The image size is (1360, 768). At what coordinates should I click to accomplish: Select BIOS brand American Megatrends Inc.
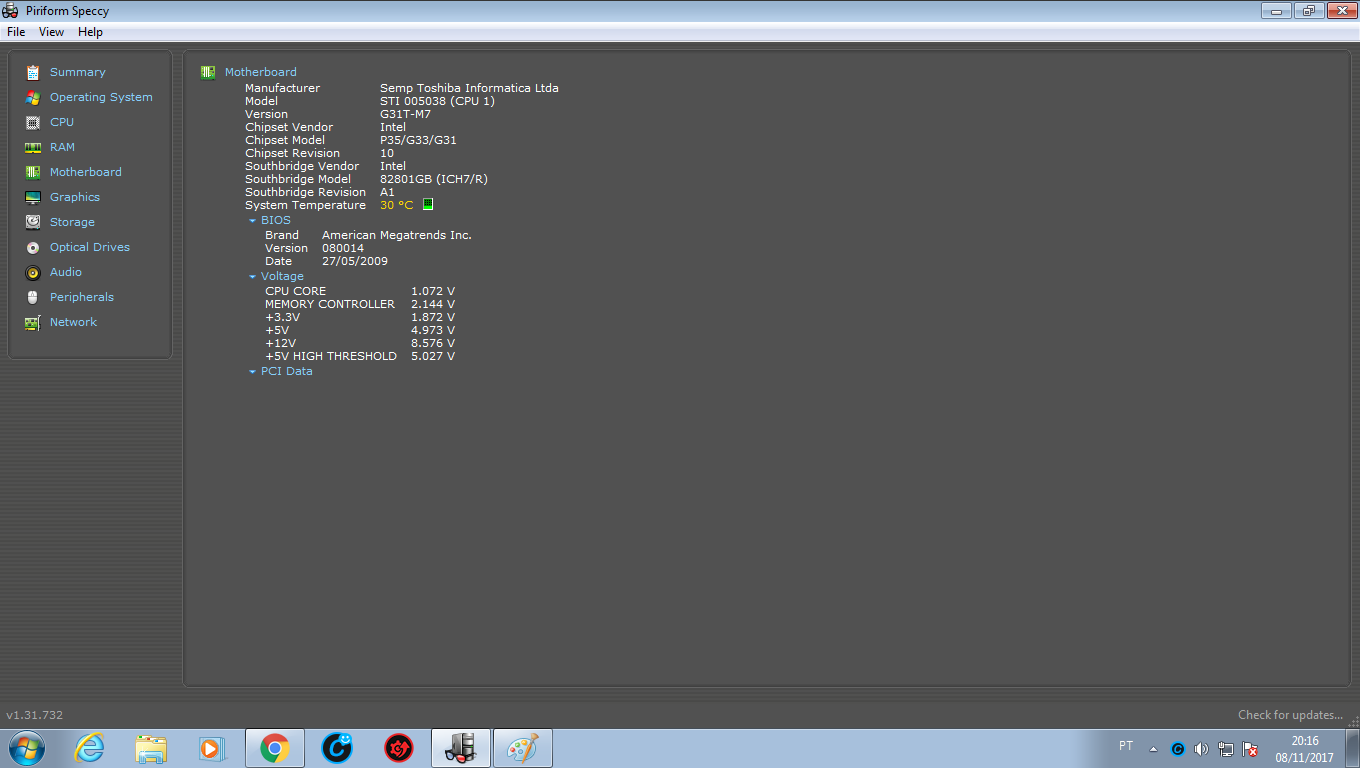[396, 235]
